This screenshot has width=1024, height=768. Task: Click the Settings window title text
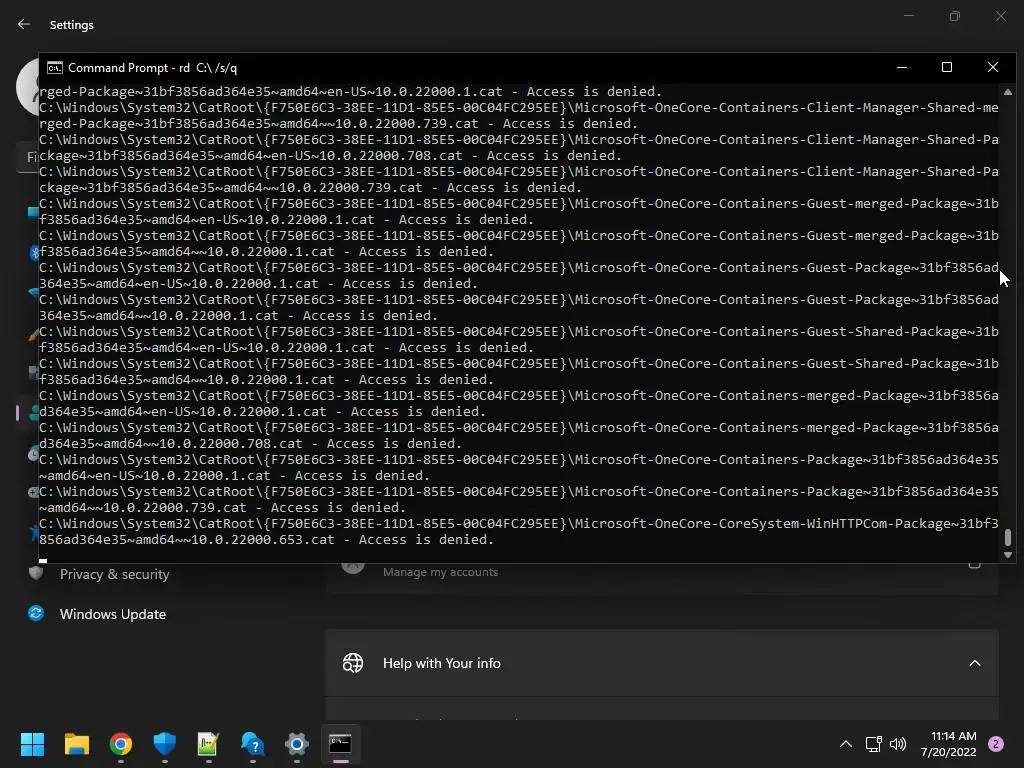(x=72, y=25)
